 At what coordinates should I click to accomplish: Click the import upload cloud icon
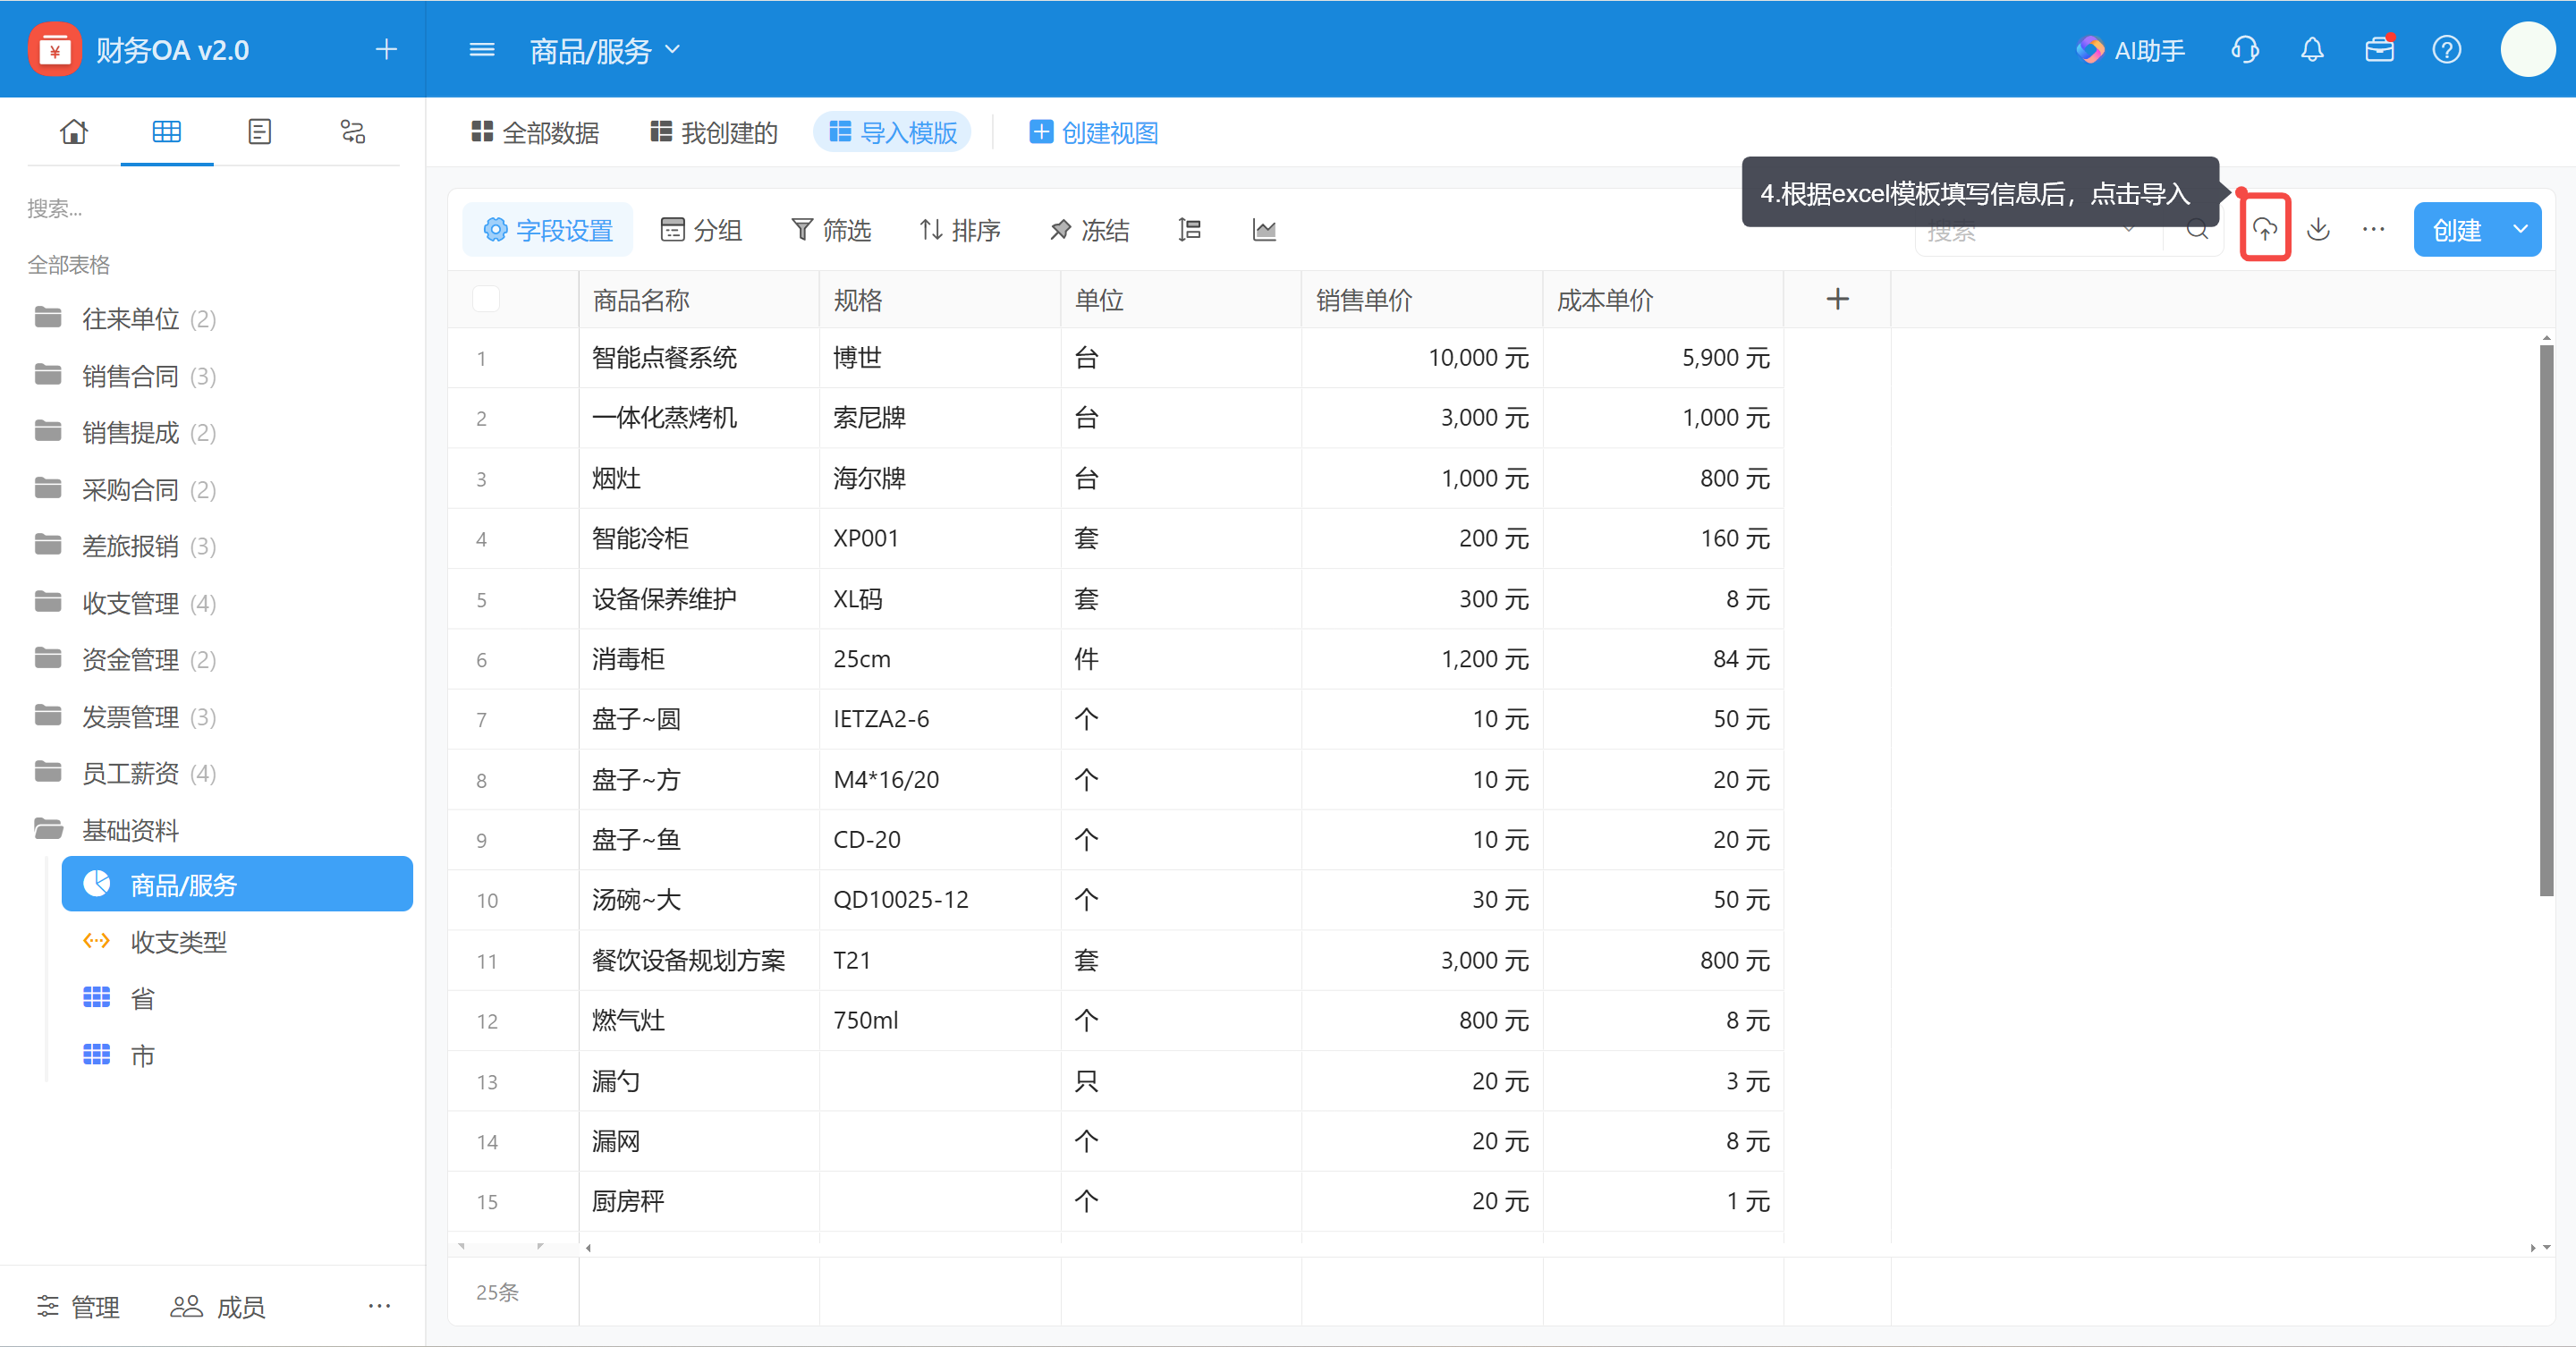pos(2265,230)
